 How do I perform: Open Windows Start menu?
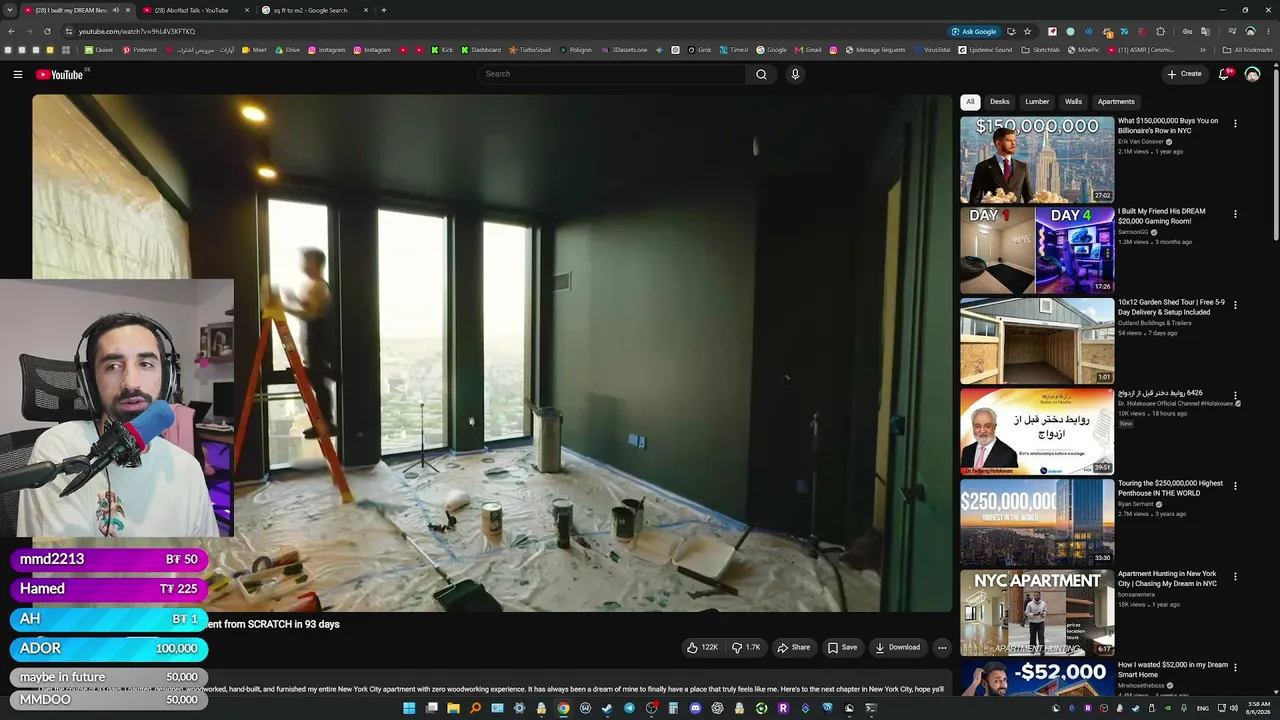[409, 708]
